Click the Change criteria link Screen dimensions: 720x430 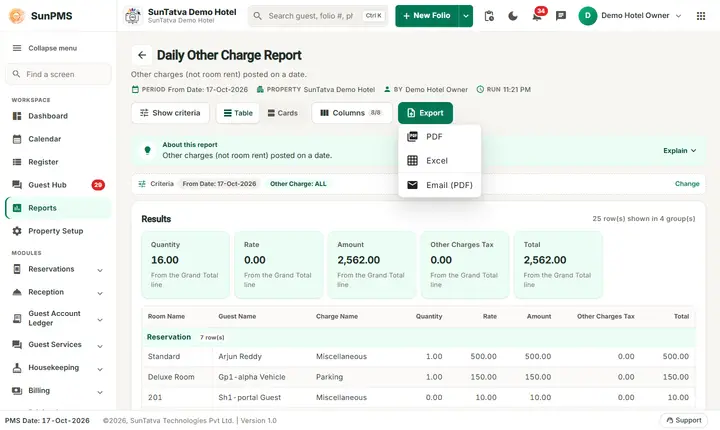687,184
